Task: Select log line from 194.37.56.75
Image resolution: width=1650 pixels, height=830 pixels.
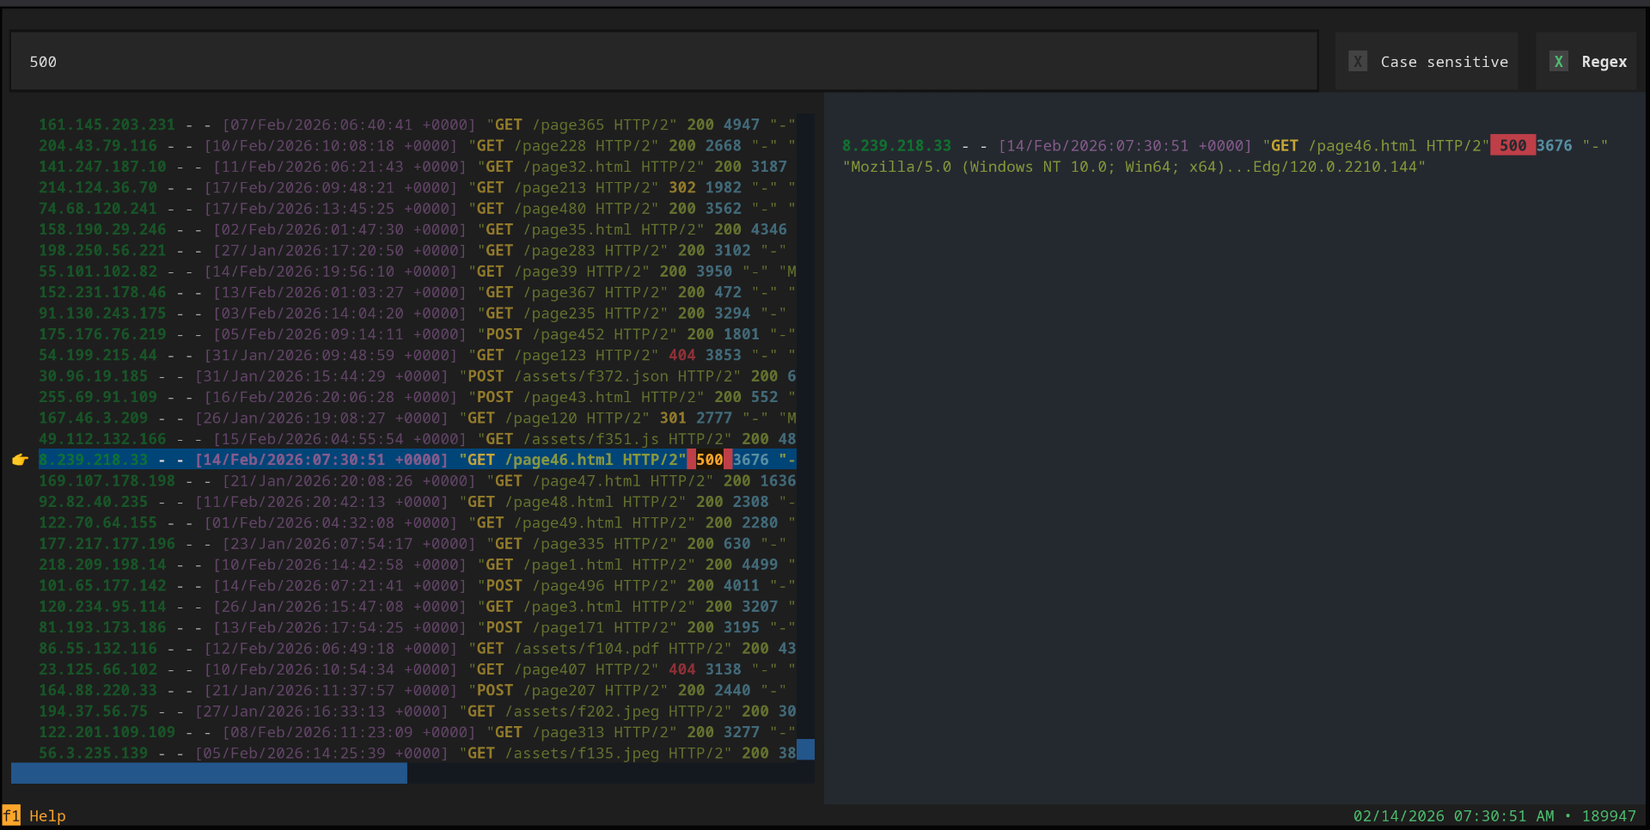Action: click(417, 712)
